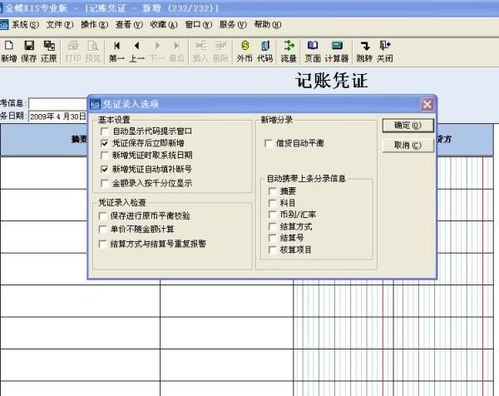Click the 记账凭证 title text

332,81
